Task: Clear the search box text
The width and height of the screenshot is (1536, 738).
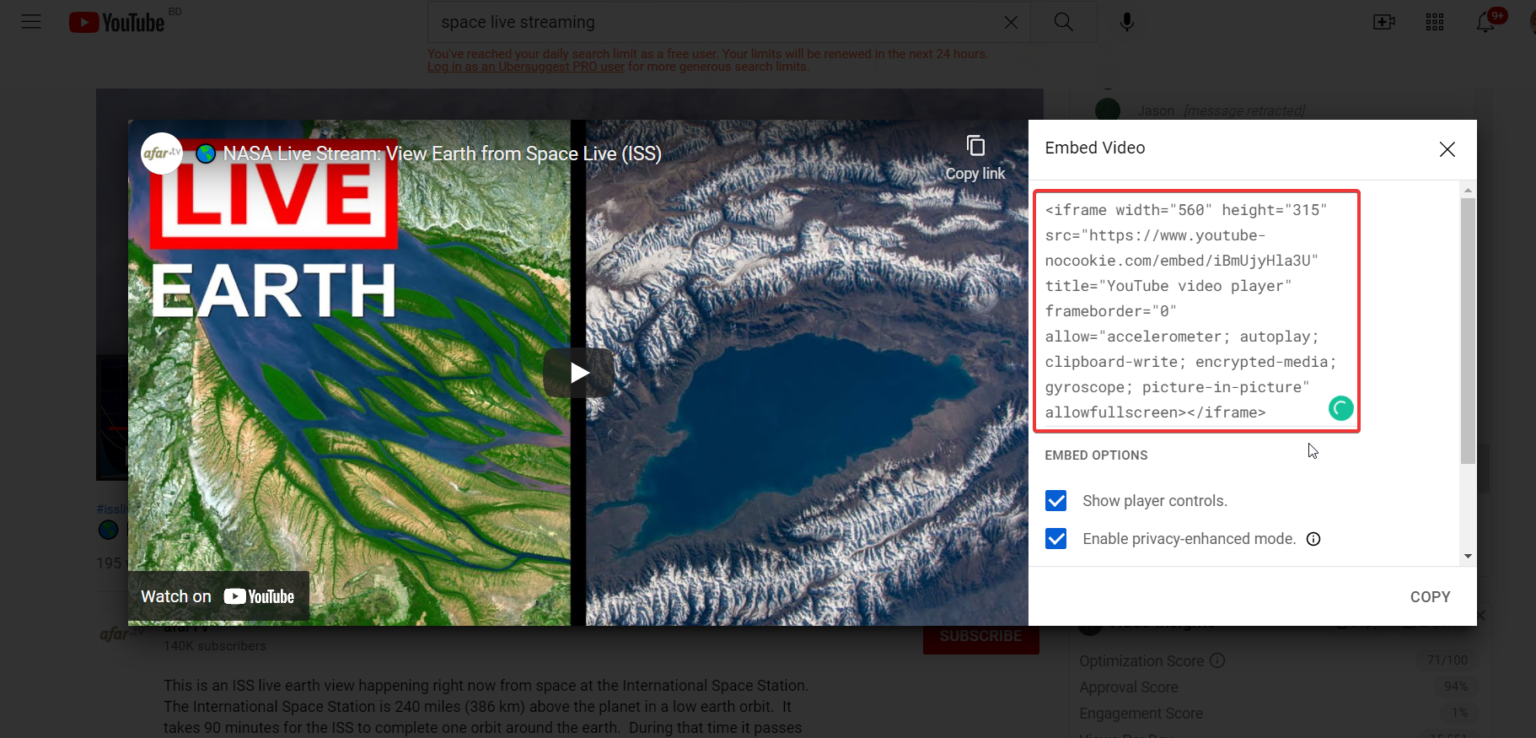Action: click(x=1011, y=22)
